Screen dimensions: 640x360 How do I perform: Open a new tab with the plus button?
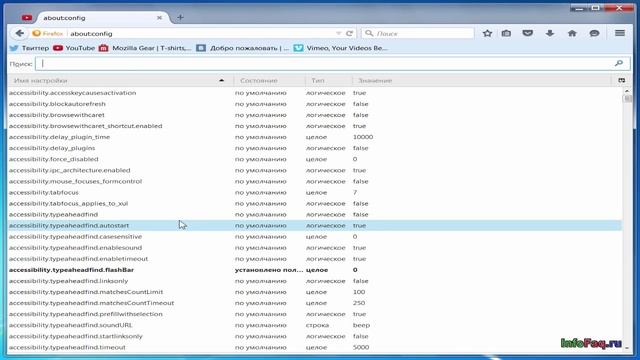click(x=180, y=18)
